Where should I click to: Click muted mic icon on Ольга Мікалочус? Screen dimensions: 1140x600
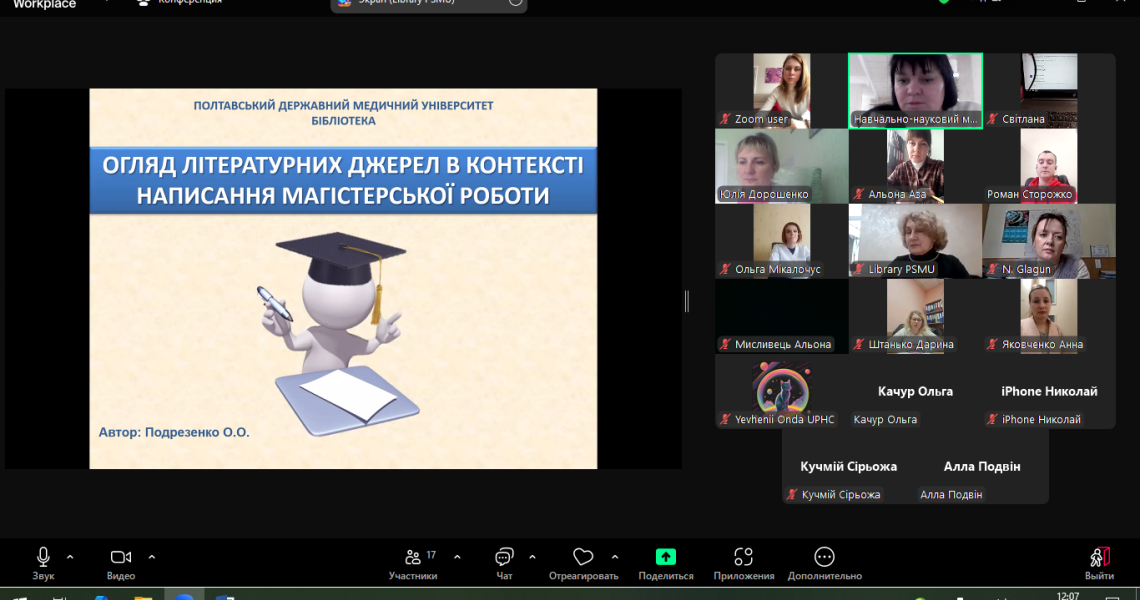[725, 269]
